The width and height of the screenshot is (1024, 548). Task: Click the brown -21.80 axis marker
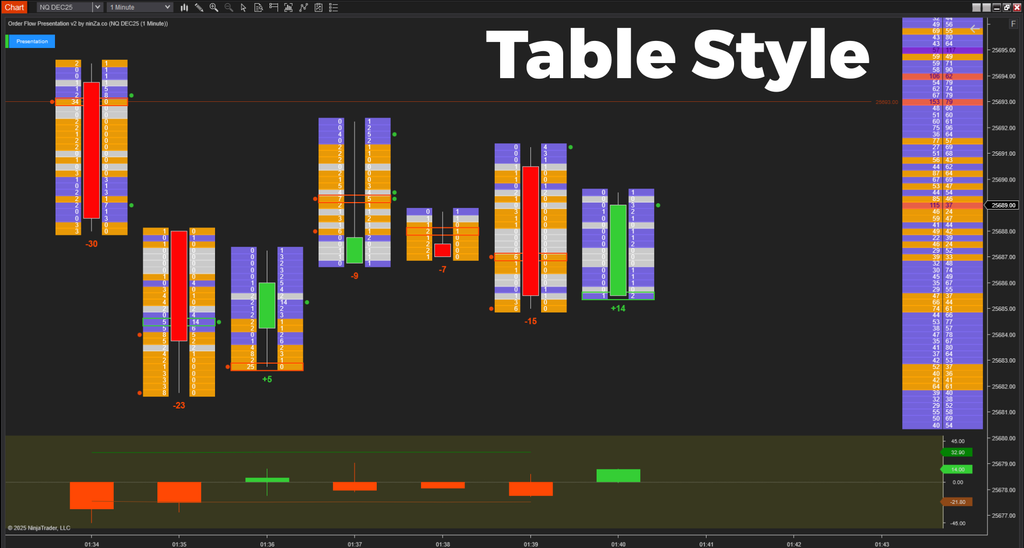click(957, 502)
